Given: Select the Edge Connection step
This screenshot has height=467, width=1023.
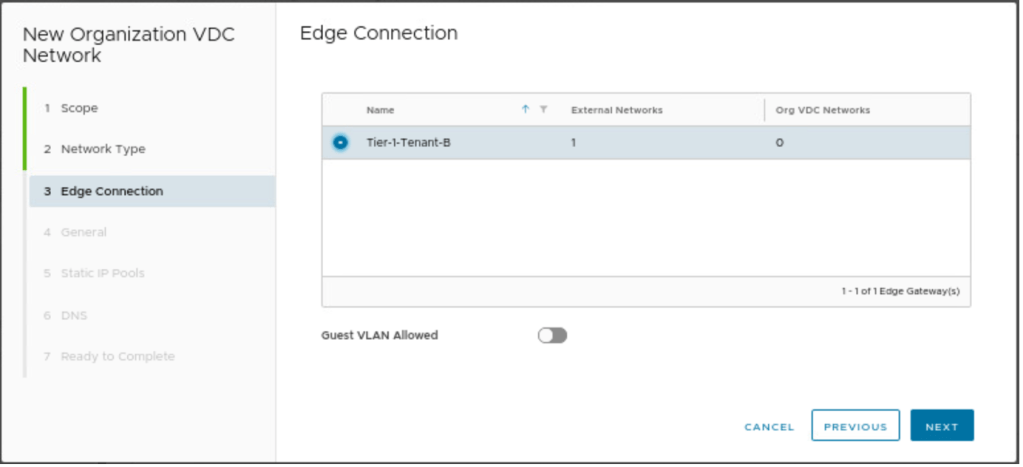Looking at the screenshot, I should (111, 191).
